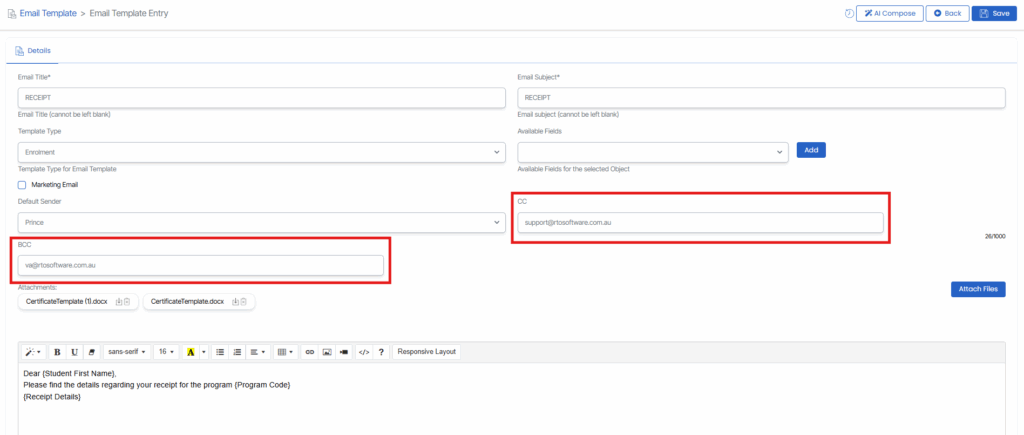
Task: Click the yellow text highlight color button
Action: (191, 352)
